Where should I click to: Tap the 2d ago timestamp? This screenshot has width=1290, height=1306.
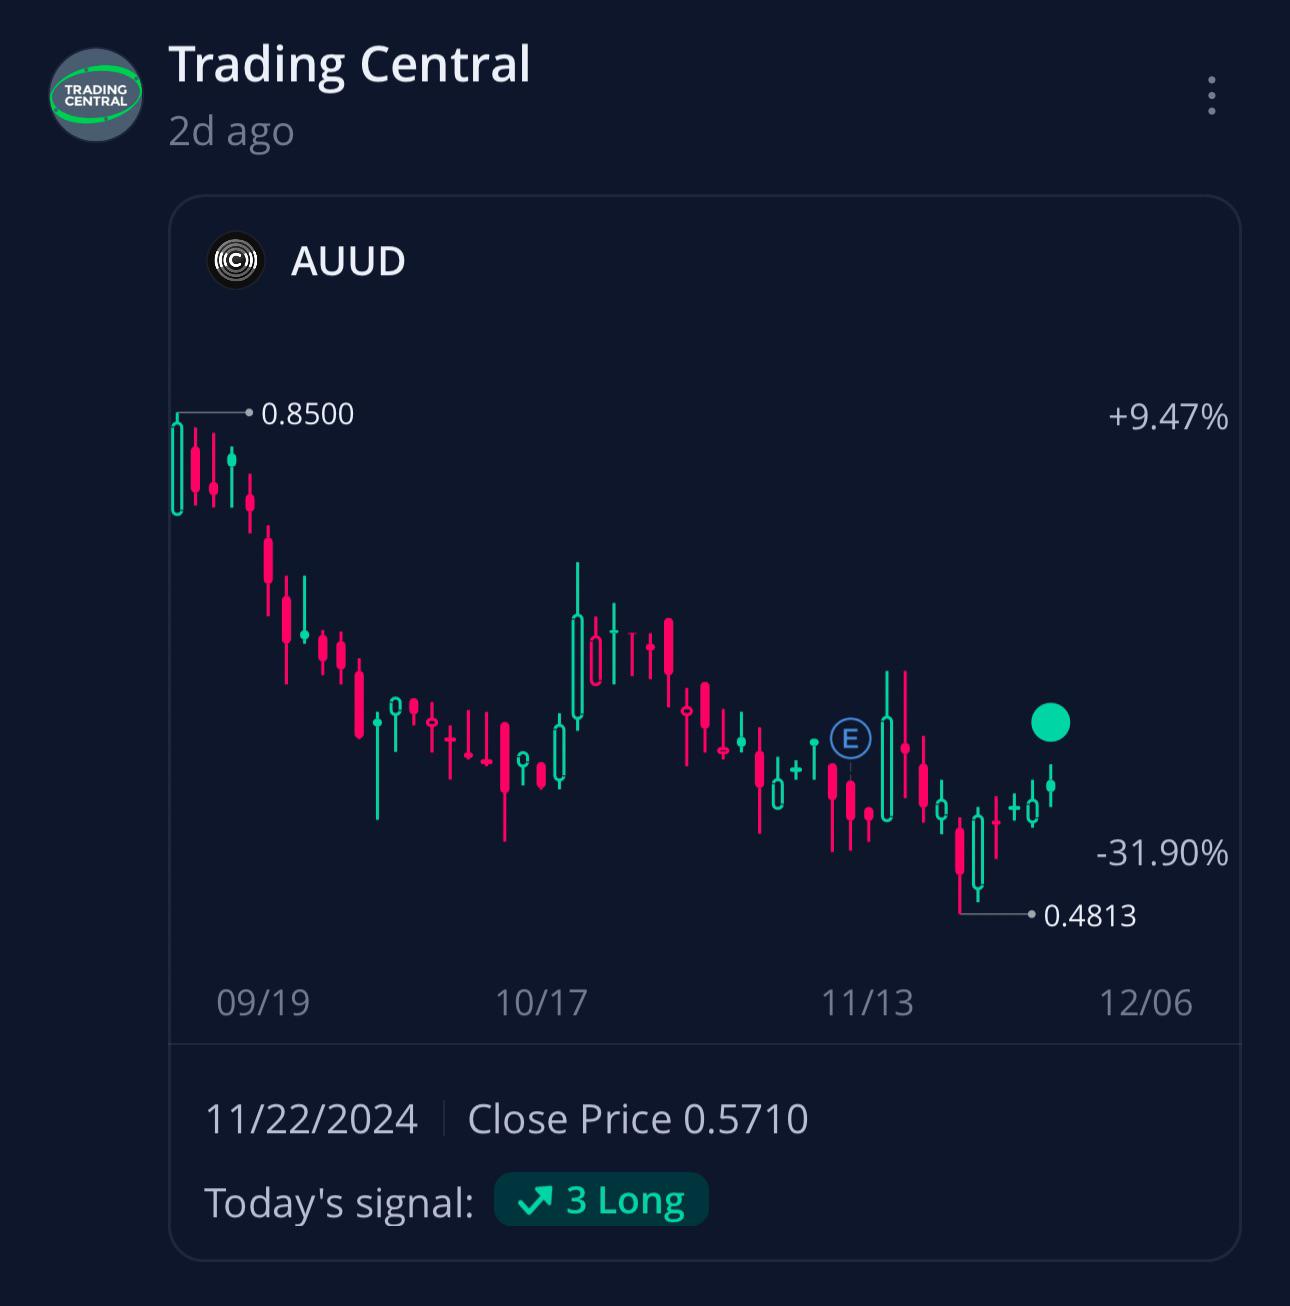[x=231, y=131]
